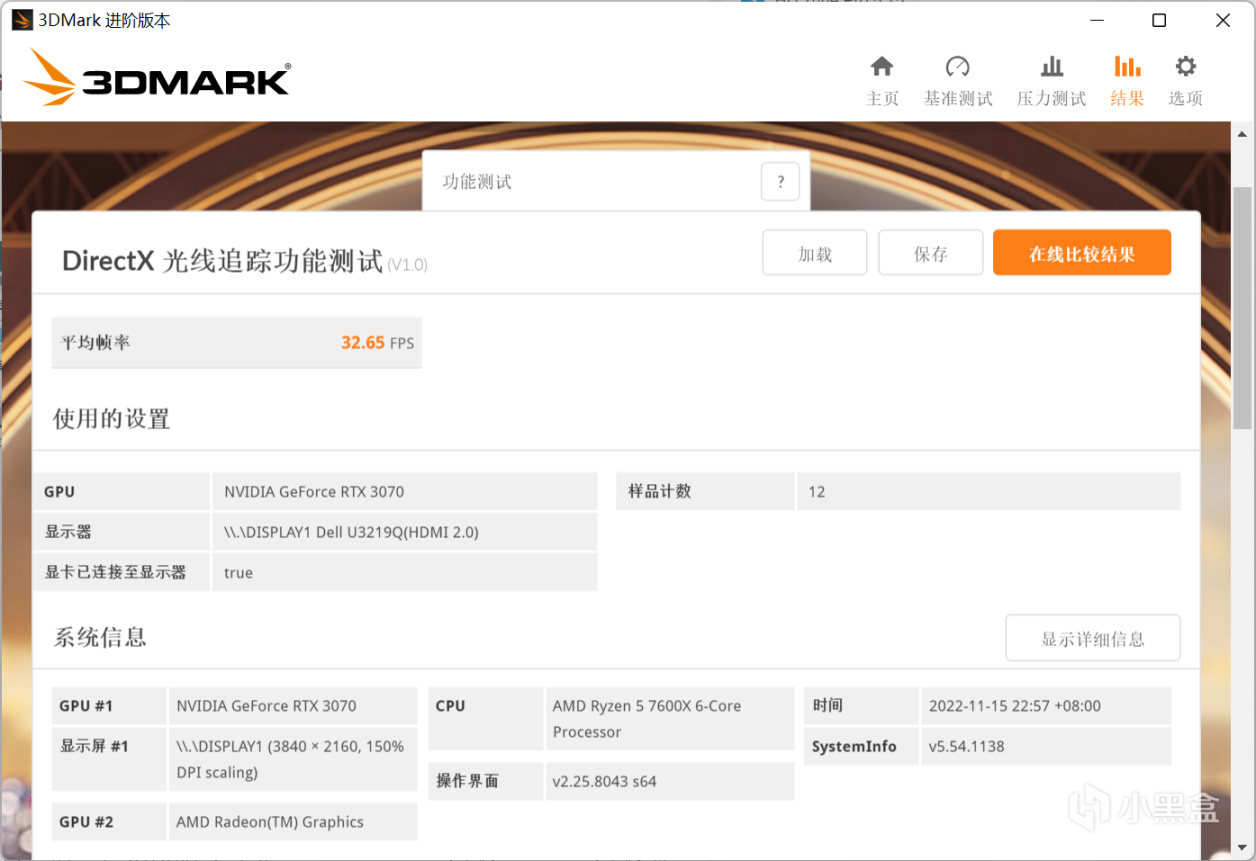1256x861 pixels.
Task: Click the v2.25.8043 s64 version value
Action: point(670,781)
